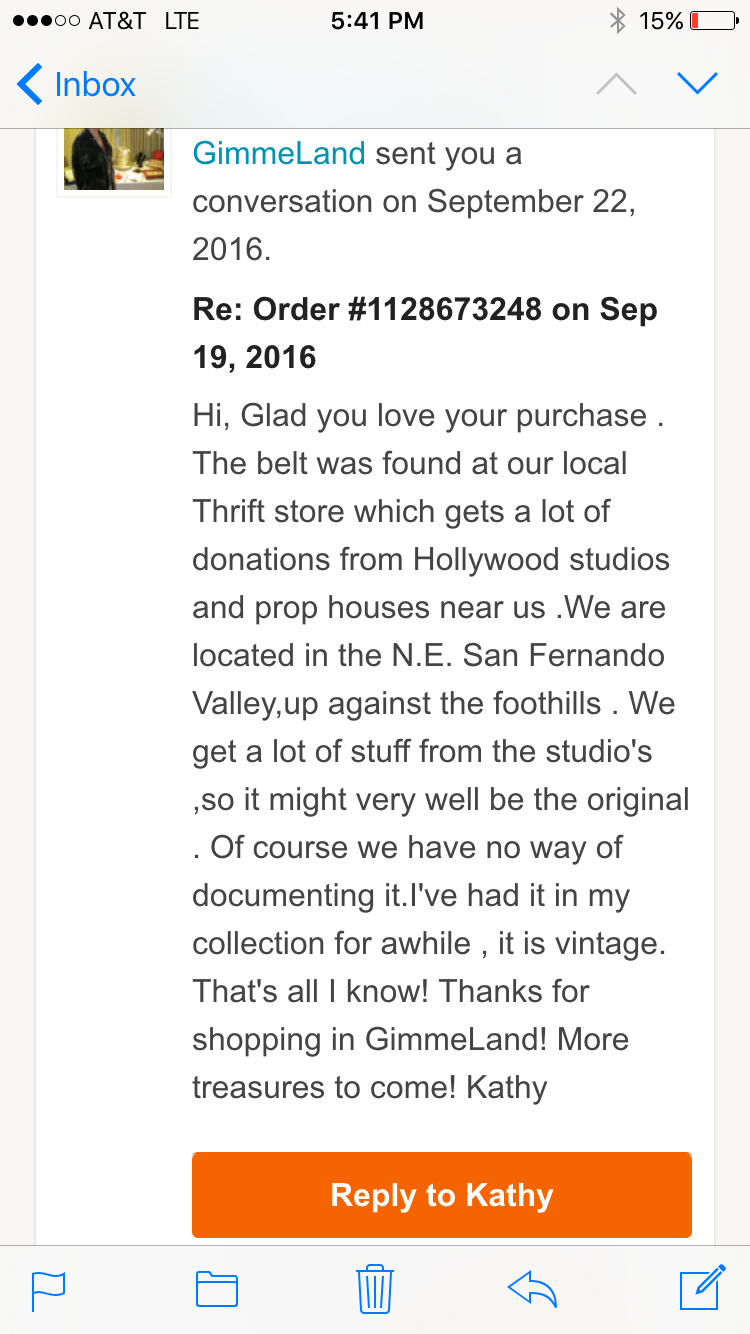Go to next message with down arrow
Screen dimensions: 750x1334
698,84
